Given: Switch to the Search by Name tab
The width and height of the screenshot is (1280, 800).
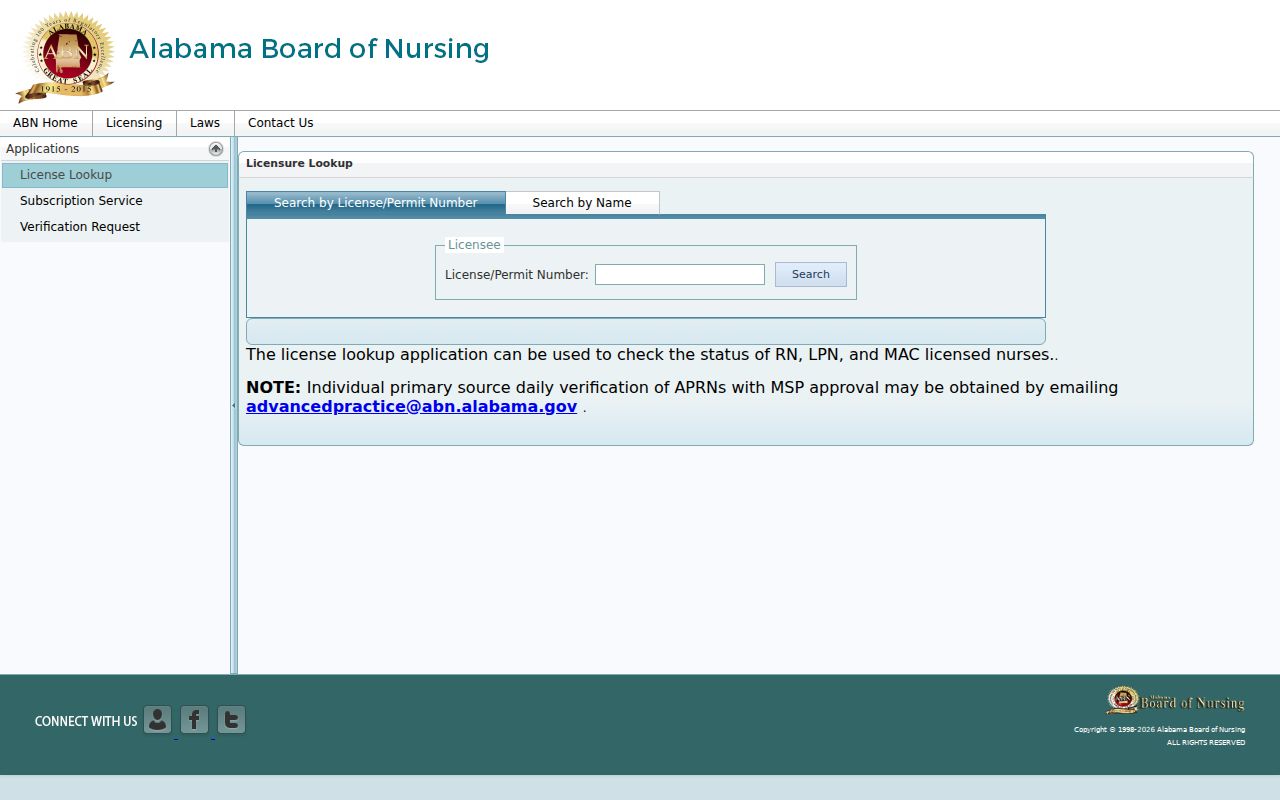Looking at the screenshot, I should click(582, 203).
